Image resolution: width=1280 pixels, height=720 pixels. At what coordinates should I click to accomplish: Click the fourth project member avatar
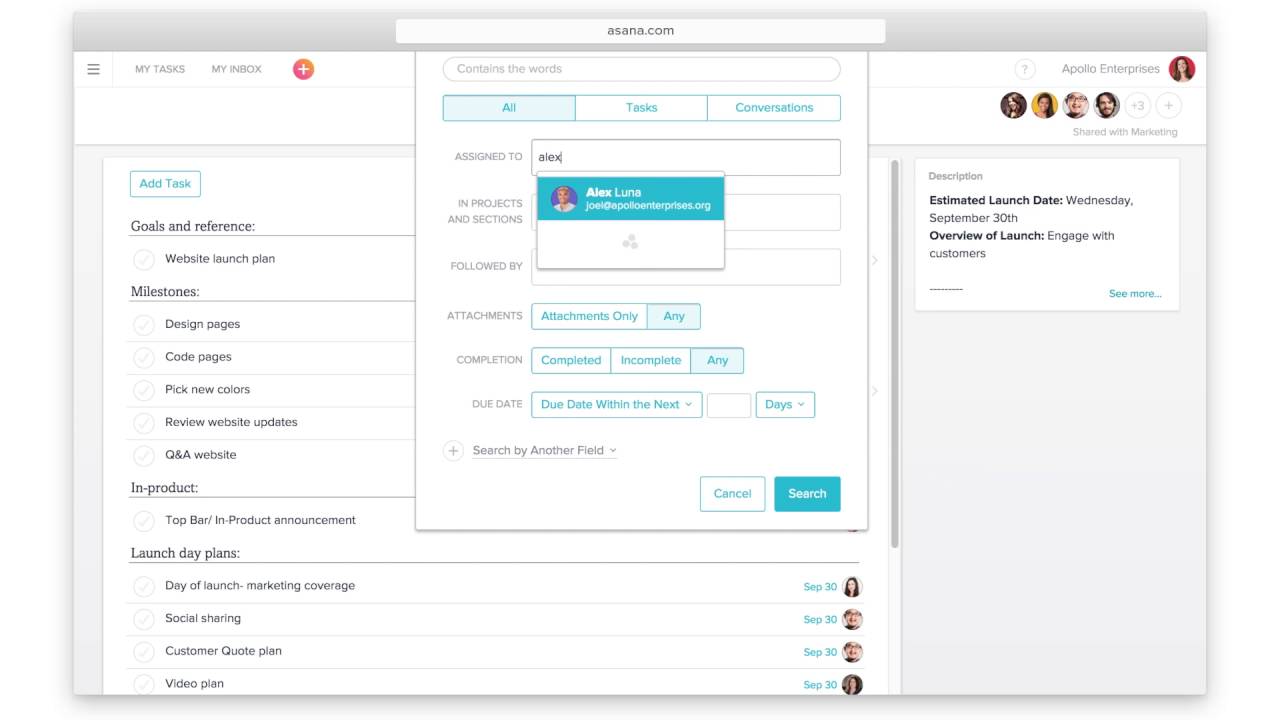click(x=1106, y=105)
